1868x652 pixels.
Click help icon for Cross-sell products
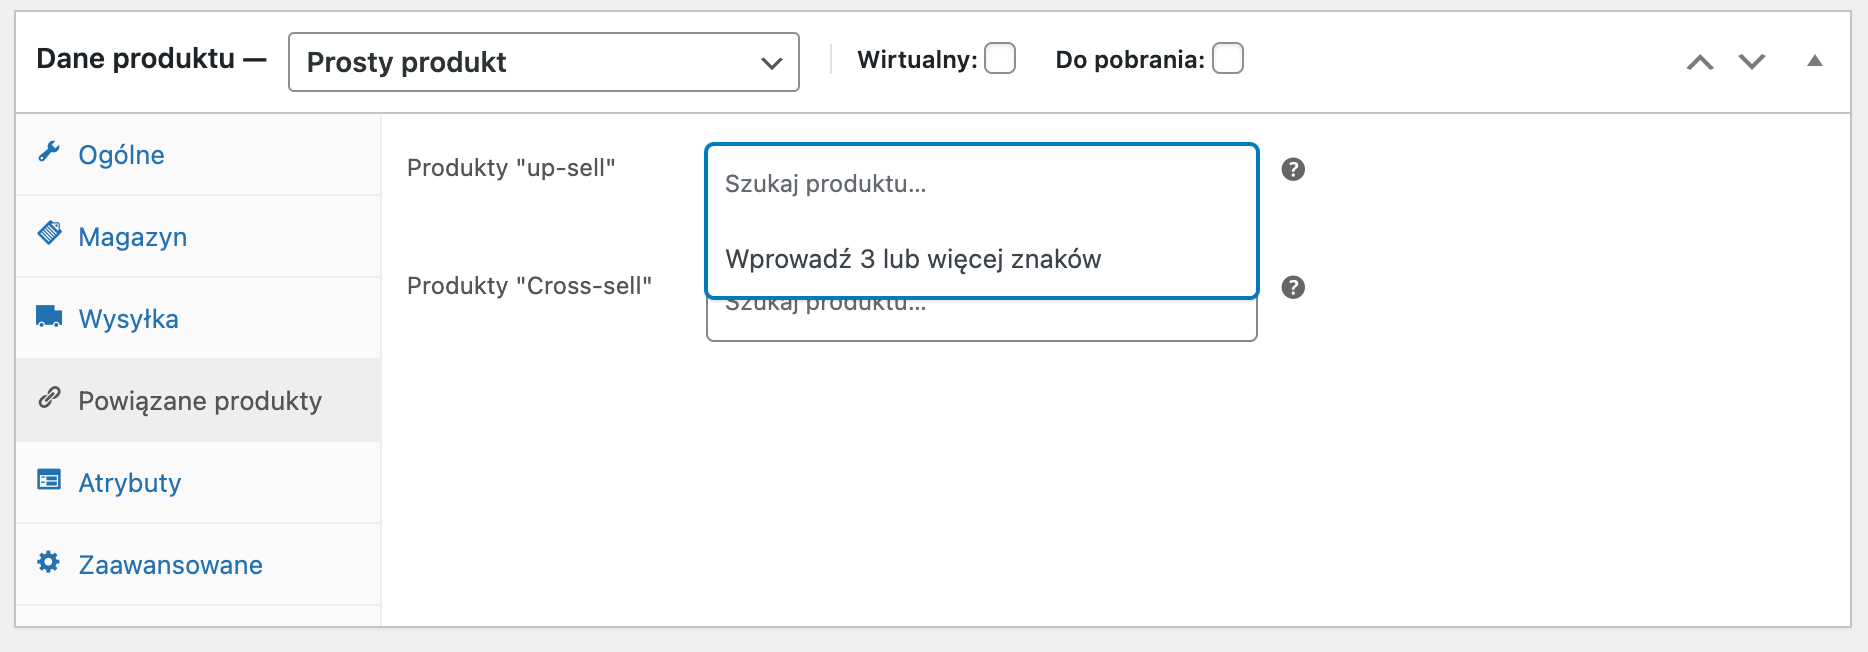click(x=1293, y=288)
